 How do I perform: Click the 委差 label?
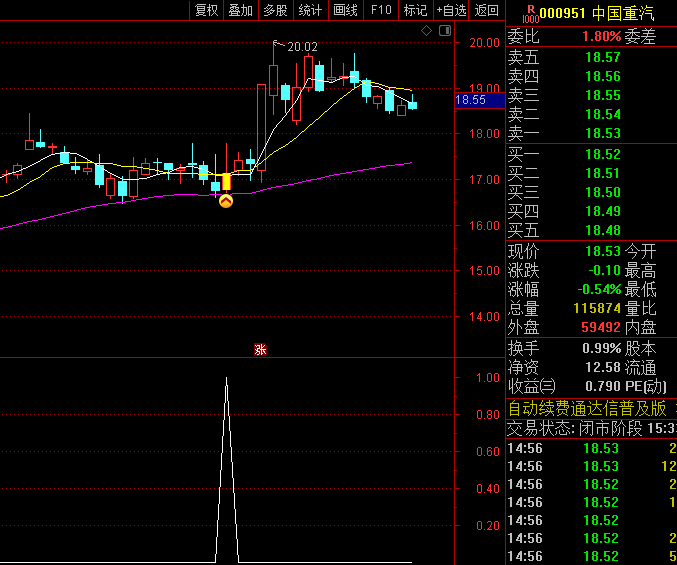point(640,36)
